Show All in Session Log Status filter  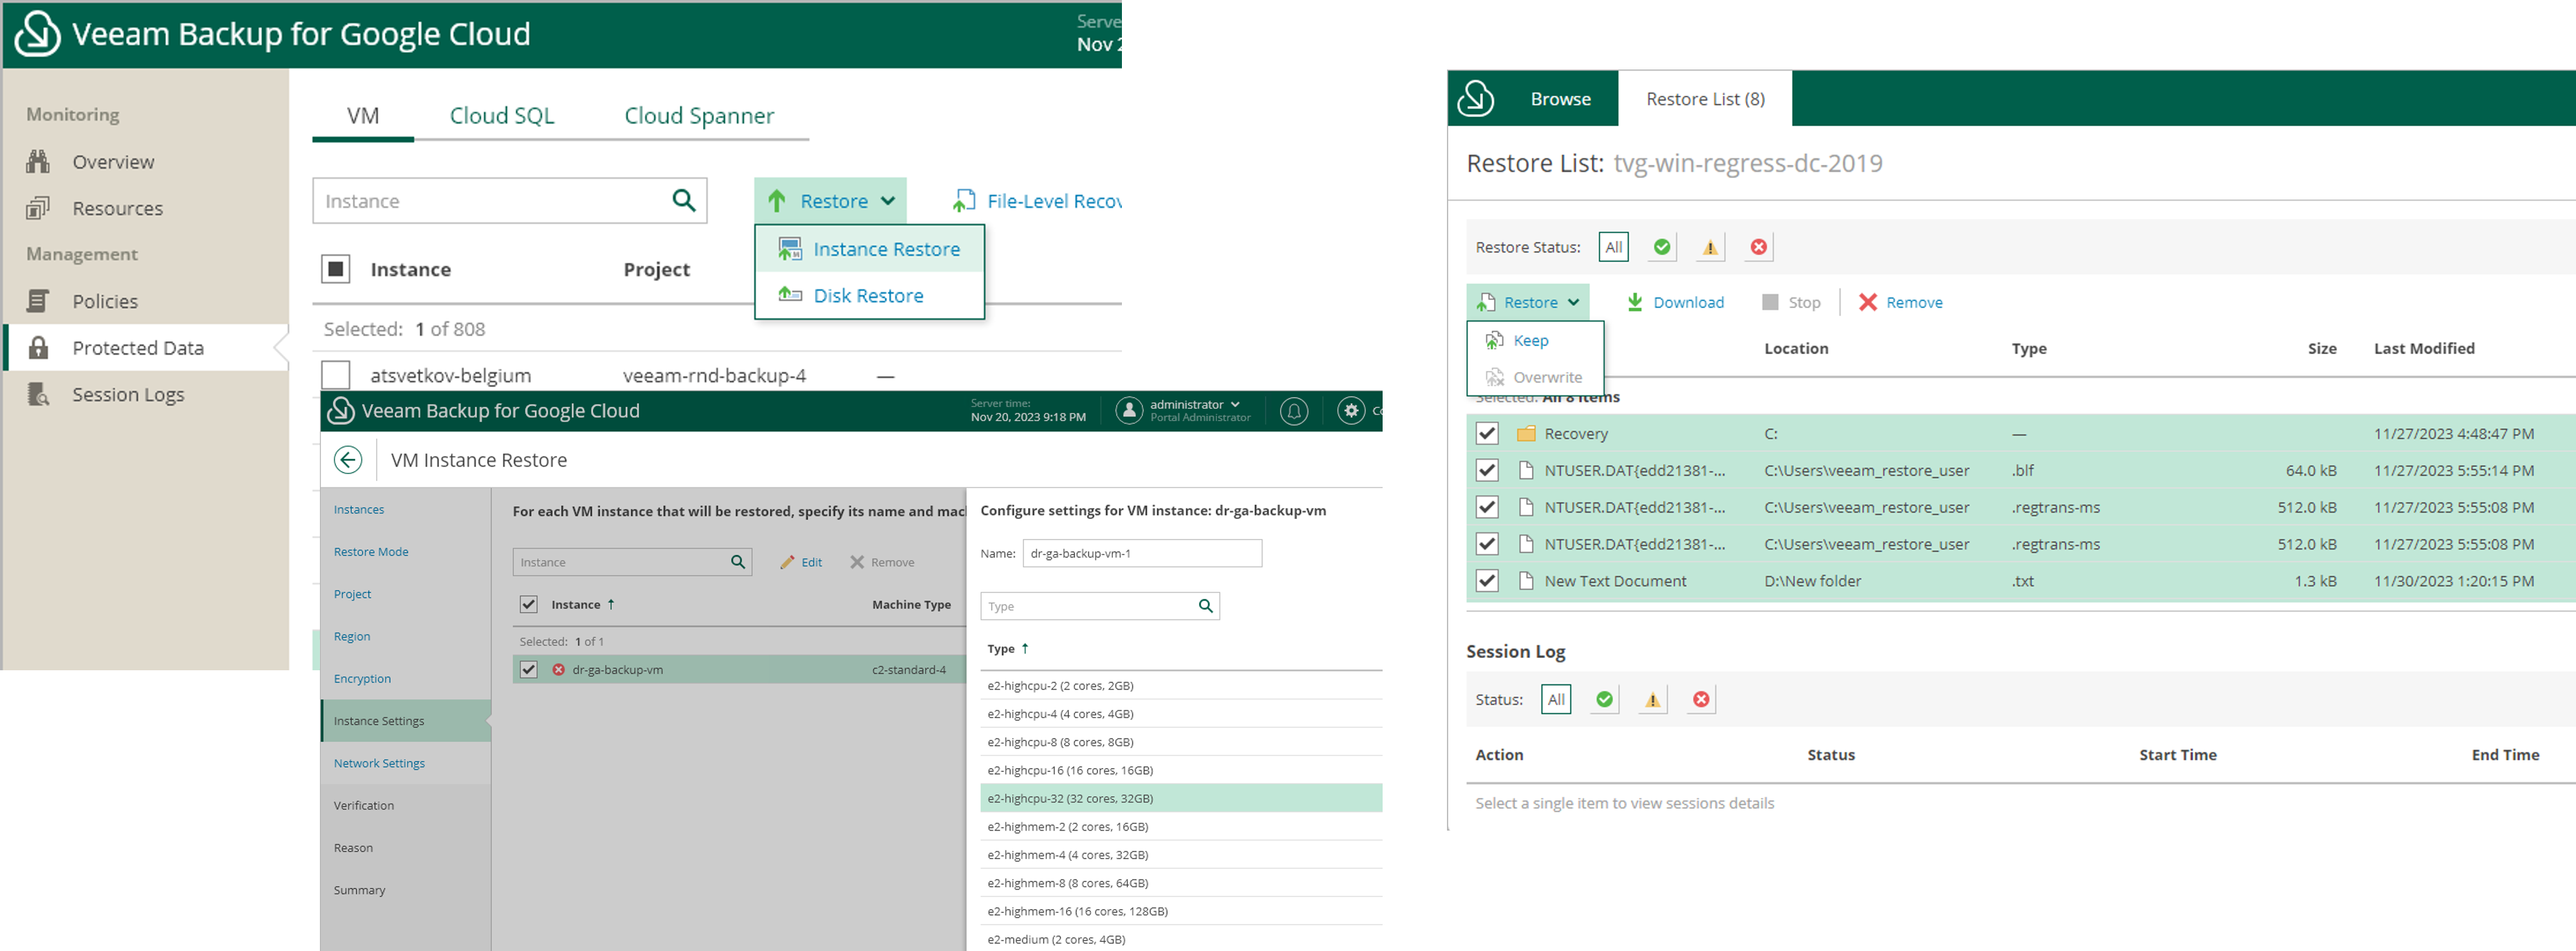pyautogui.click(x=1556, y=699)
